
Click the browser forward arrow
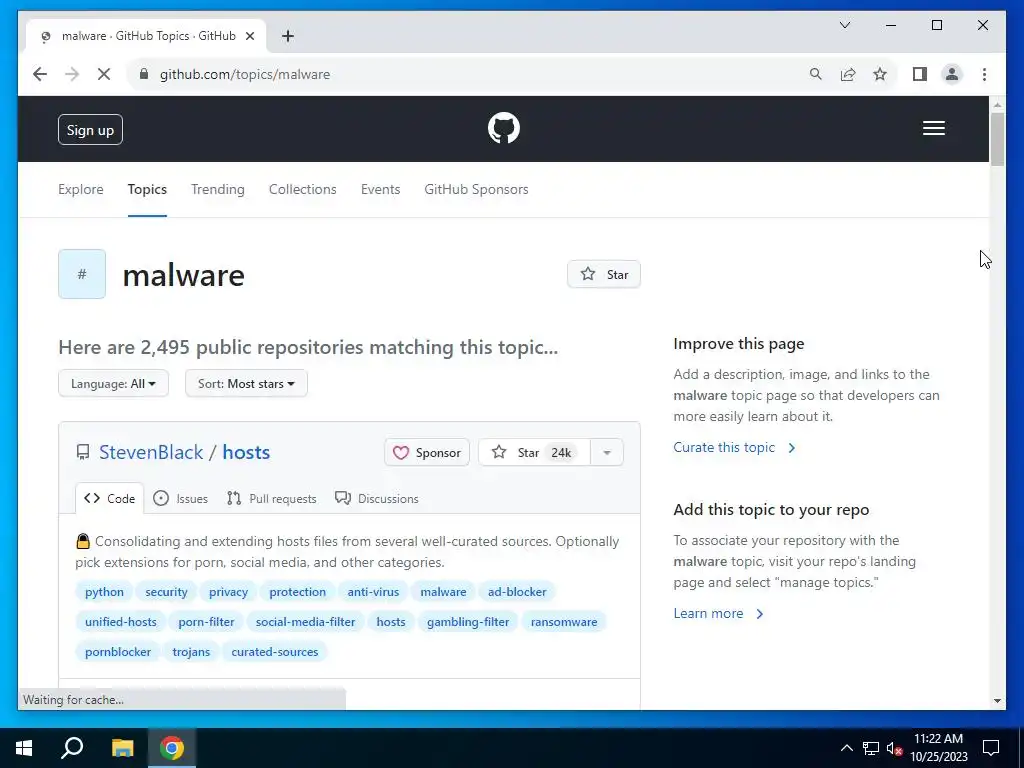(72, 74)
